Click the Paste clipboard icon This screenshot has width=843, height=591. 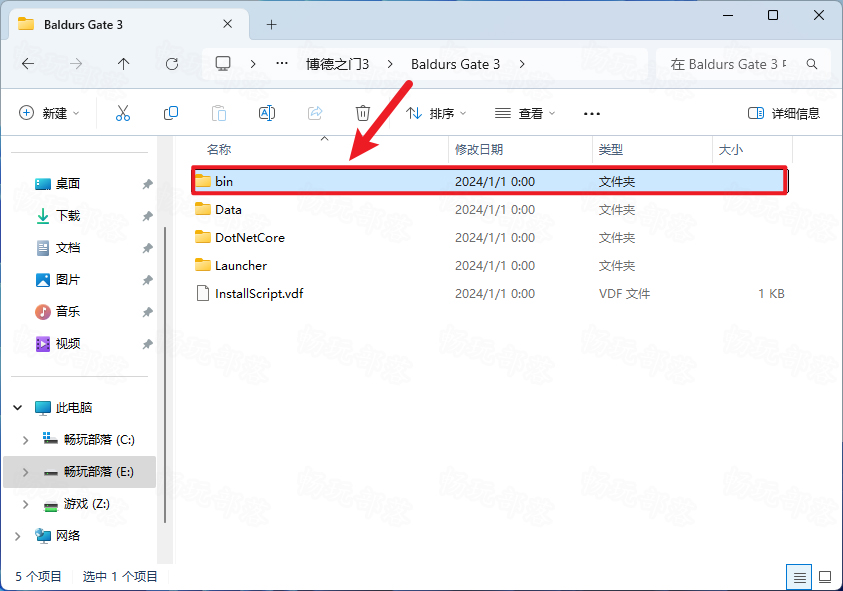coord(219,113)
